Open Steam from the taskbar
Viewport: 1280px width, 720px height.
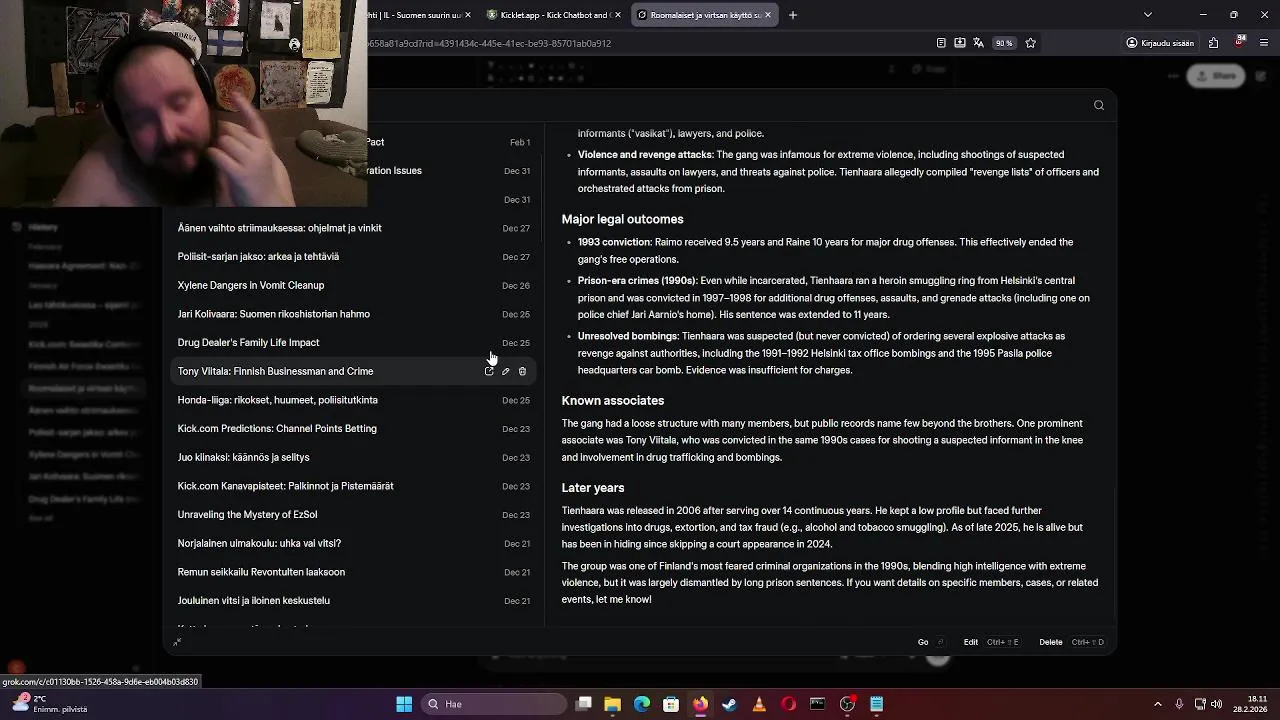tap(729, 704)
